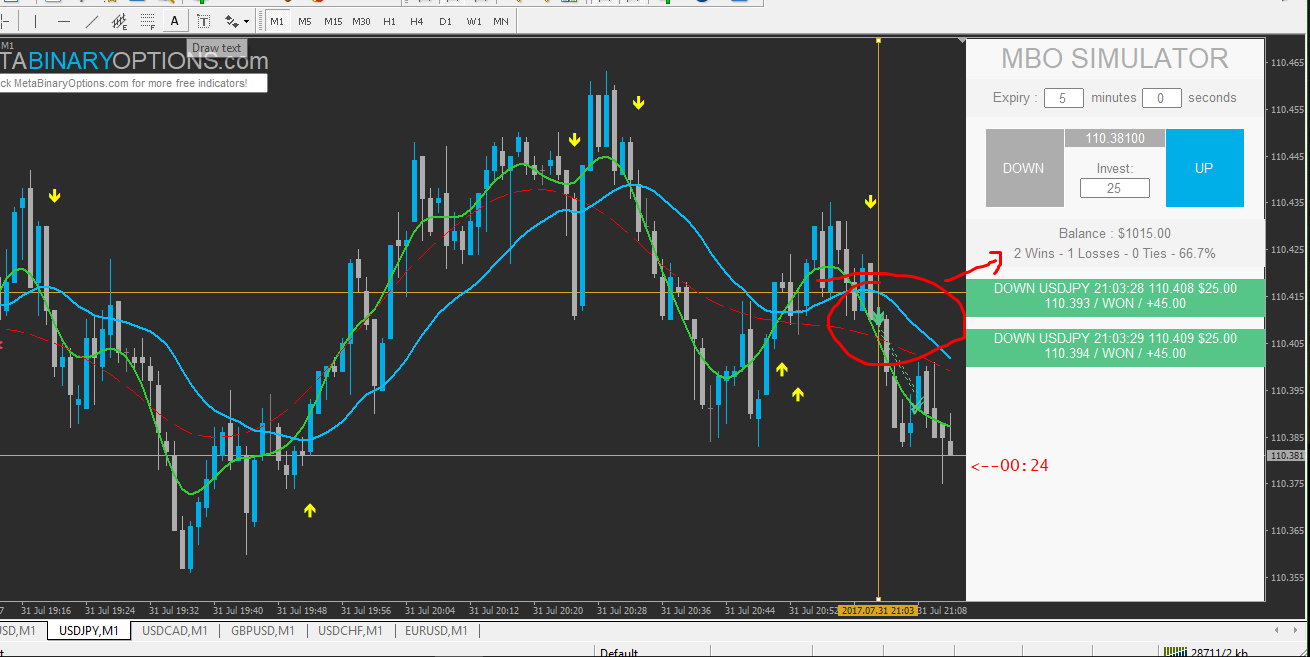Open the arrows objects dropdown
1310x657 pixels.
237,21
